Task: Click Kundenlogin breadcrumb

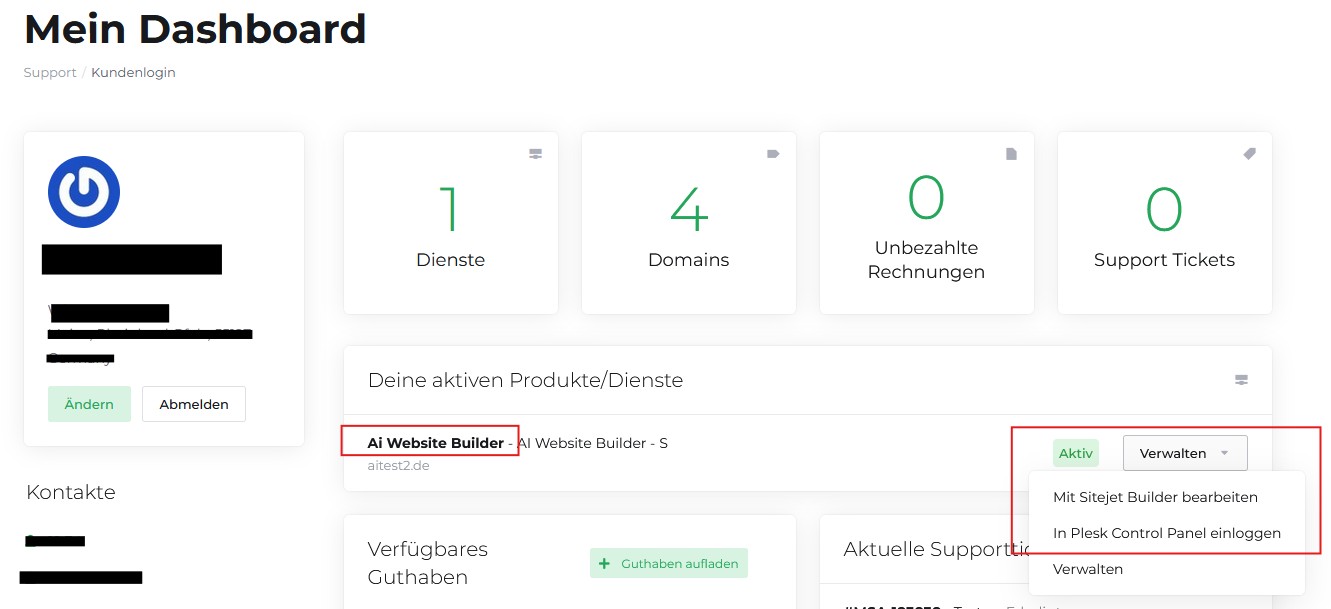Action: pos(133,72)
